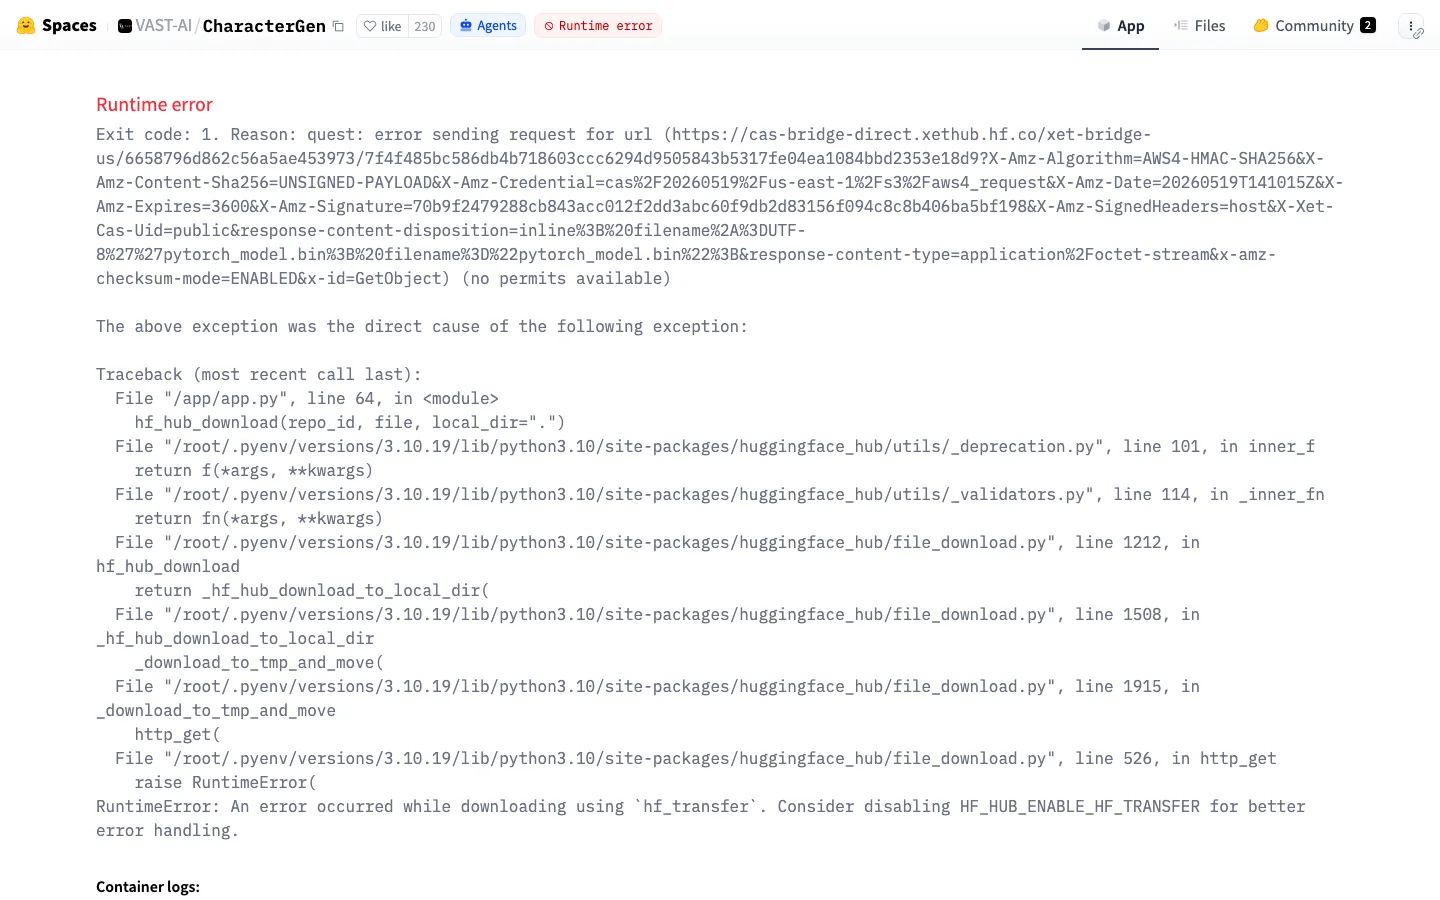The height and width of the screenshot is (900, 1440).
Task: Copy the Space name with the copy icon
Action: pyautogui.click(x=338, y=26)
